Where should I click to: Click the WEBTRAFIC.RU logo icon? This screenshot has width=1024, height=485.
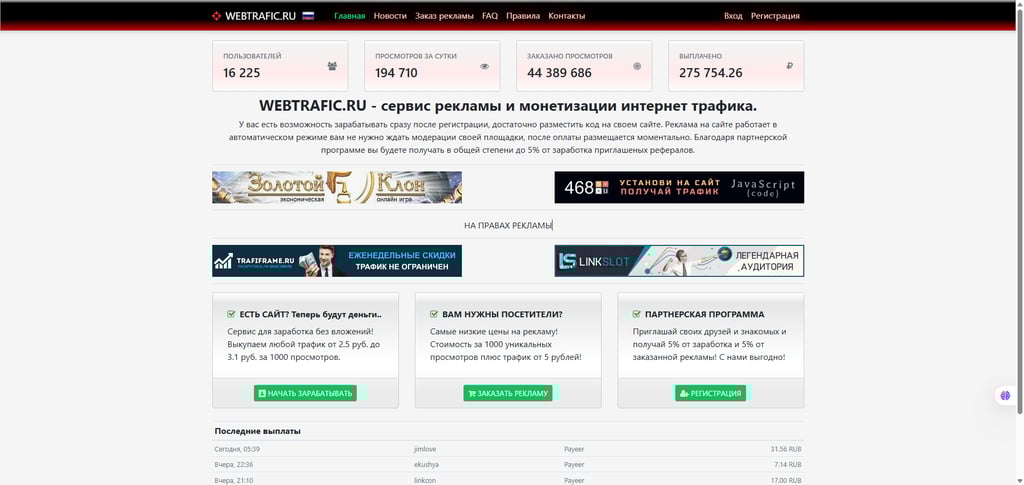click(x=217, y=16)
